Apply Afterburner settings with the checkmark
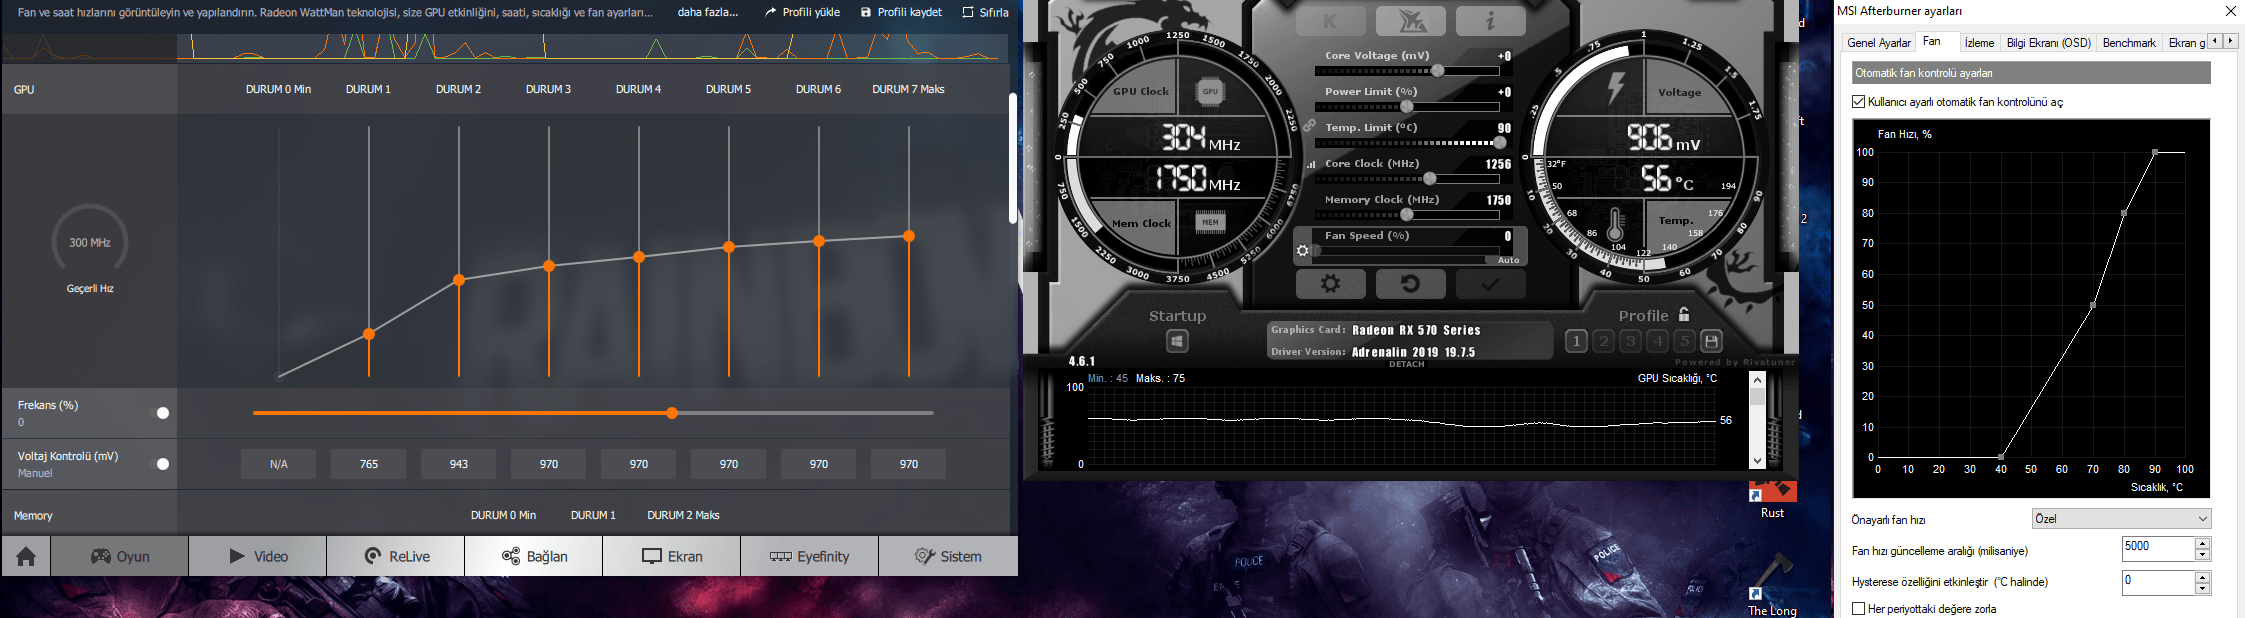 coord(1490,284)
